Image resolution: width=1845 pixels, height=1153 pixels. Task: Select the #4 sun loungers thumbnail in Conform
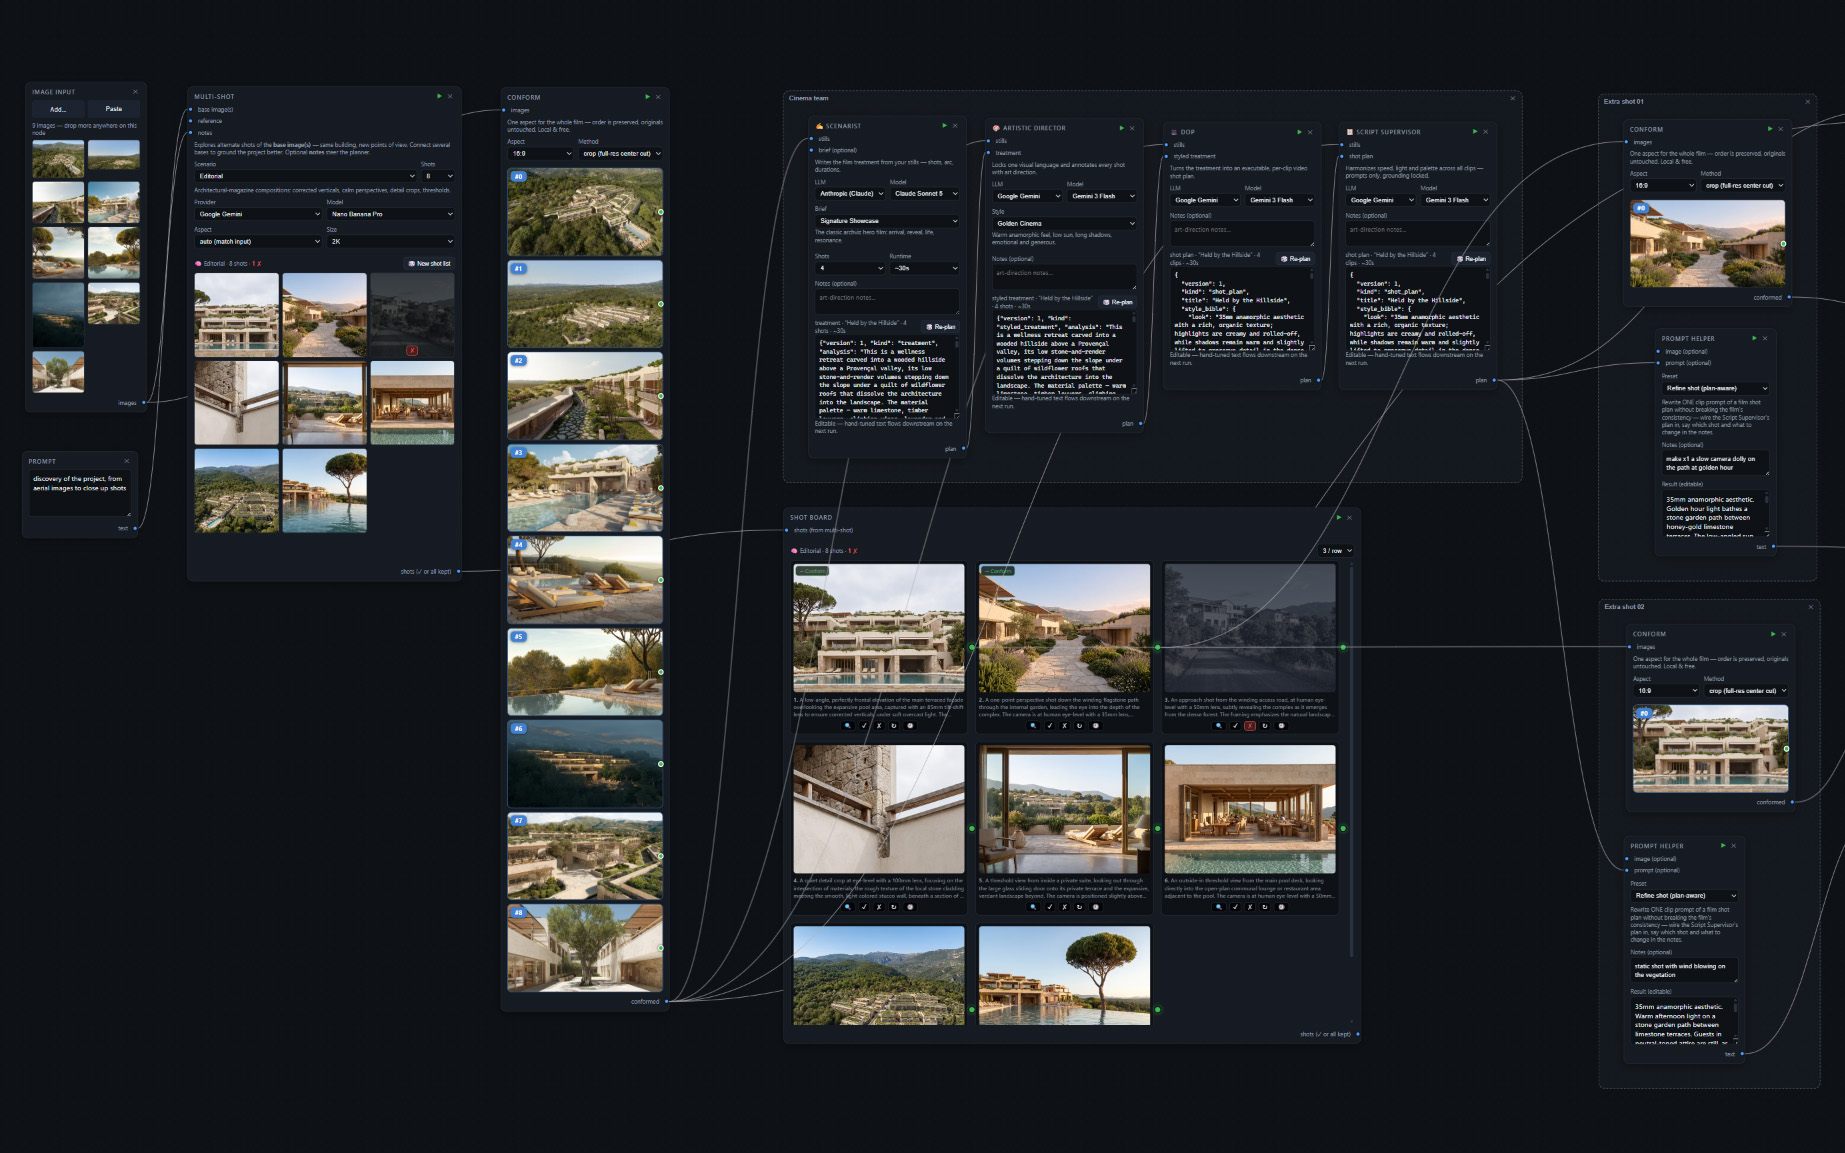tap(585, 580)
